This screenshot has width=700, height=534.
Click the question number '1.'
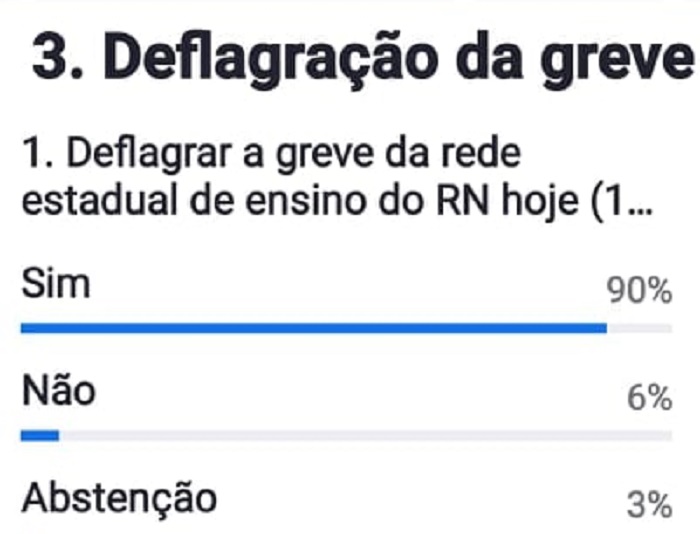point(38,154)
